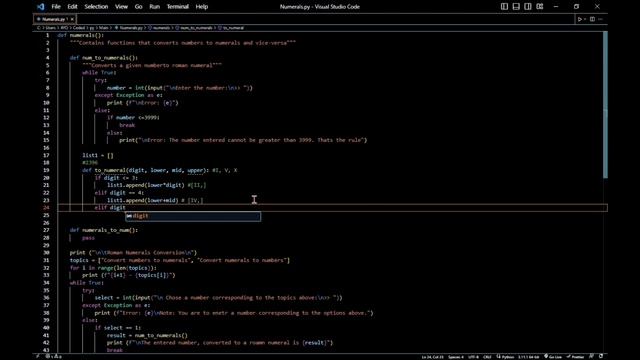Select the Python interpreter version in status bar

pyautogui.click(x=529, y=357)
